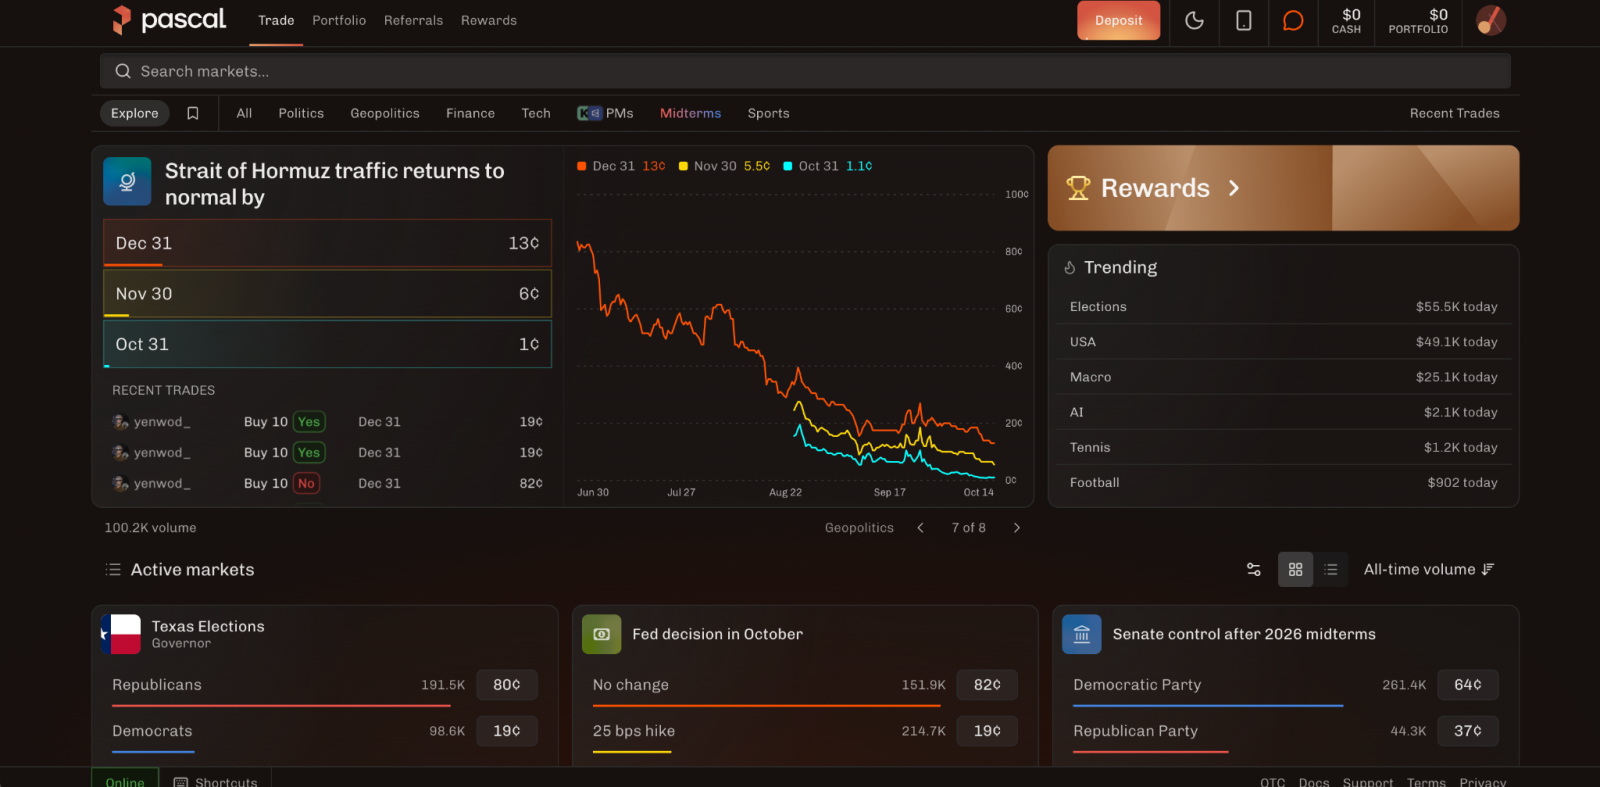Open the user profile avatar
Image resolution: width=1600 pixels, height=787 pixels.
click(1491, 21)
